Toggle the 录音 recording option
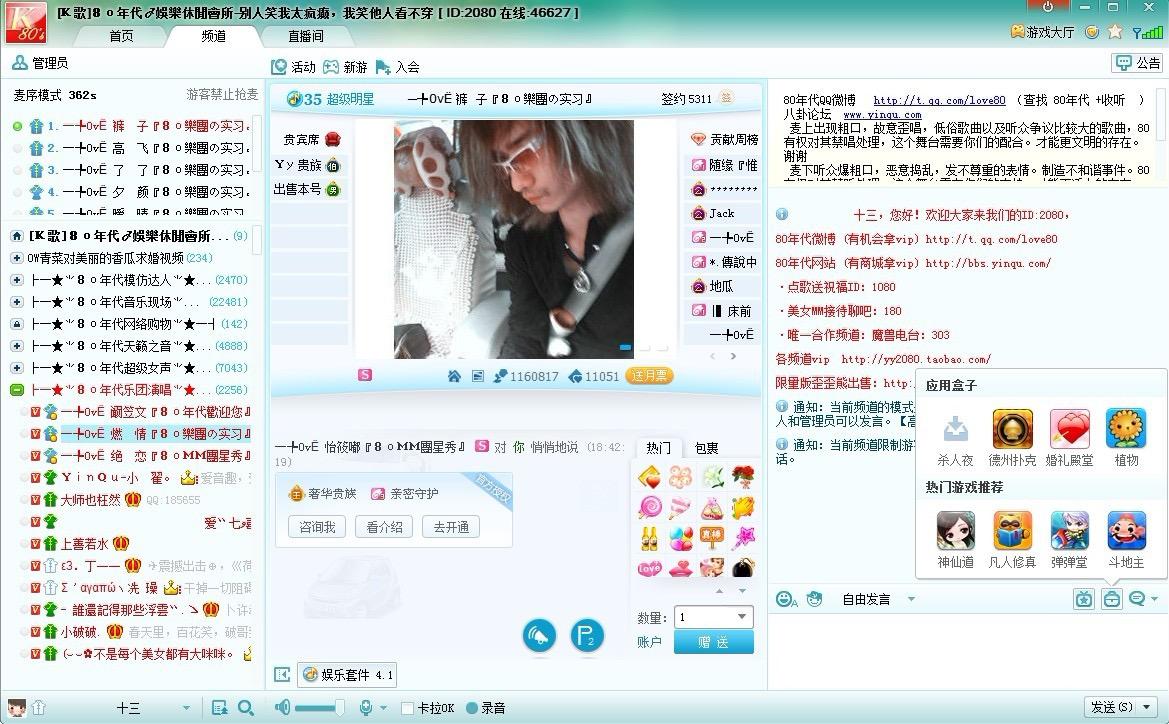The height and width of the screenshot is (724, 1169). click(x=473, y=708)
